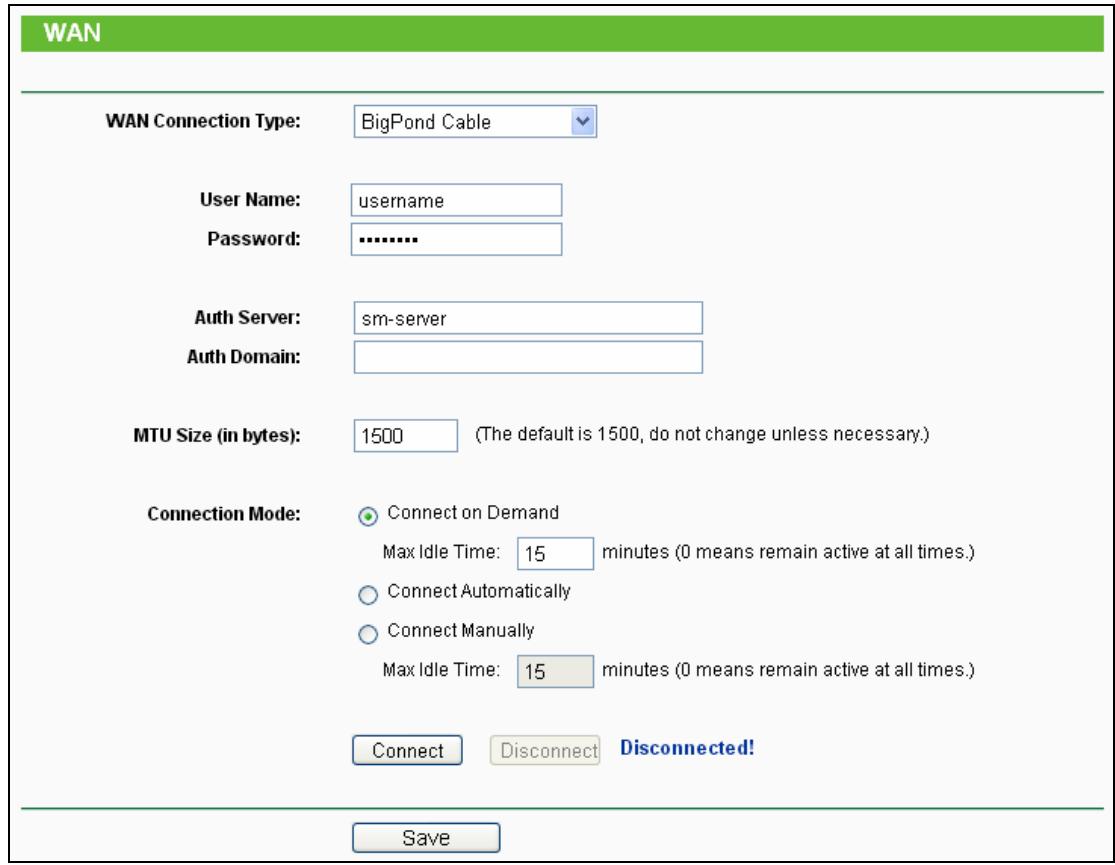Click the WAN header title
This screenshot has width=1115, height=865.
point(72,33)
